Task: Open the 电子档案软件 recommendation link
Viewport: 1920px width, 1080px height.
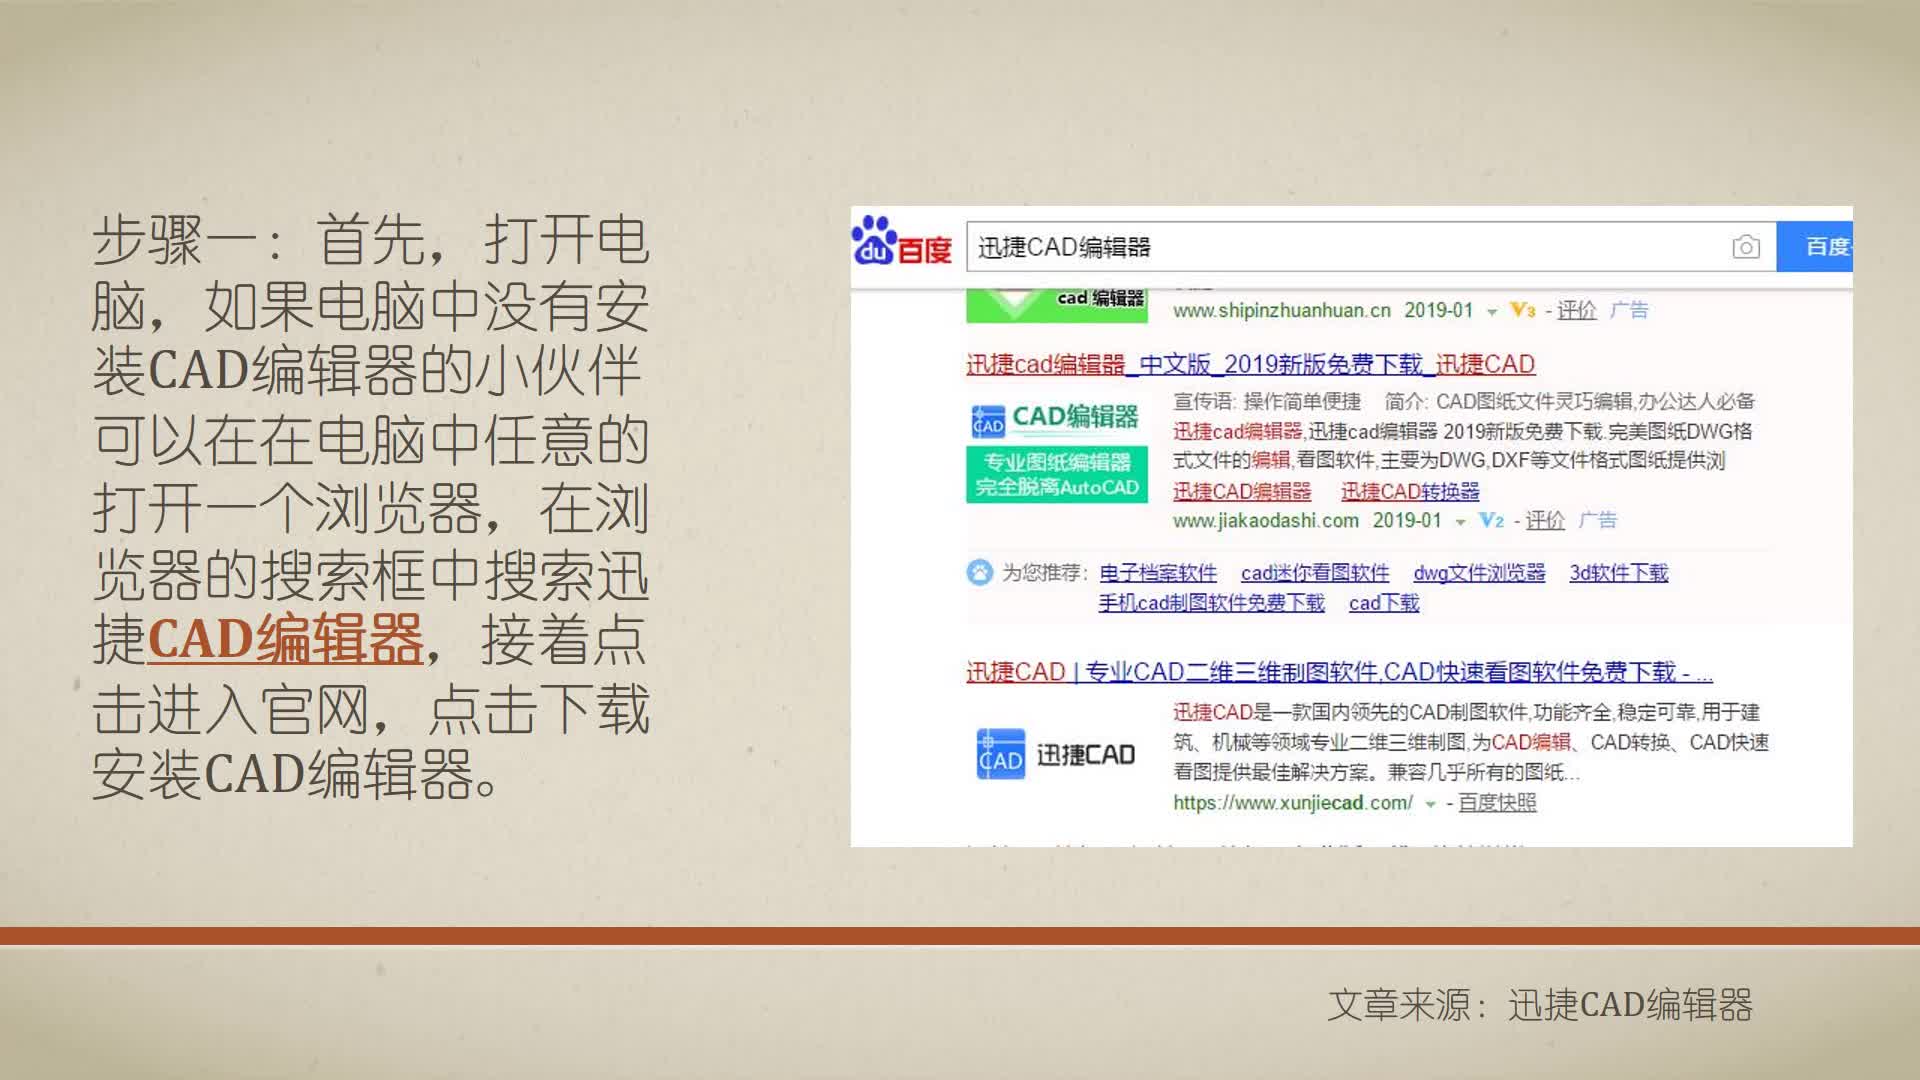Action: click(1157, 573)
